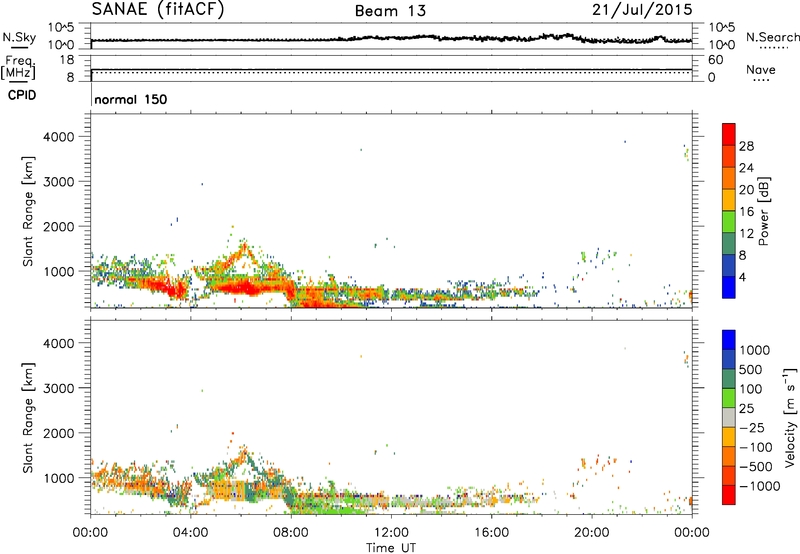The height and width of the screenshot is (554, 800).
Task: Click the 'Velocity [m s⁻¹]' colorbar label
Action: (790, 417)
